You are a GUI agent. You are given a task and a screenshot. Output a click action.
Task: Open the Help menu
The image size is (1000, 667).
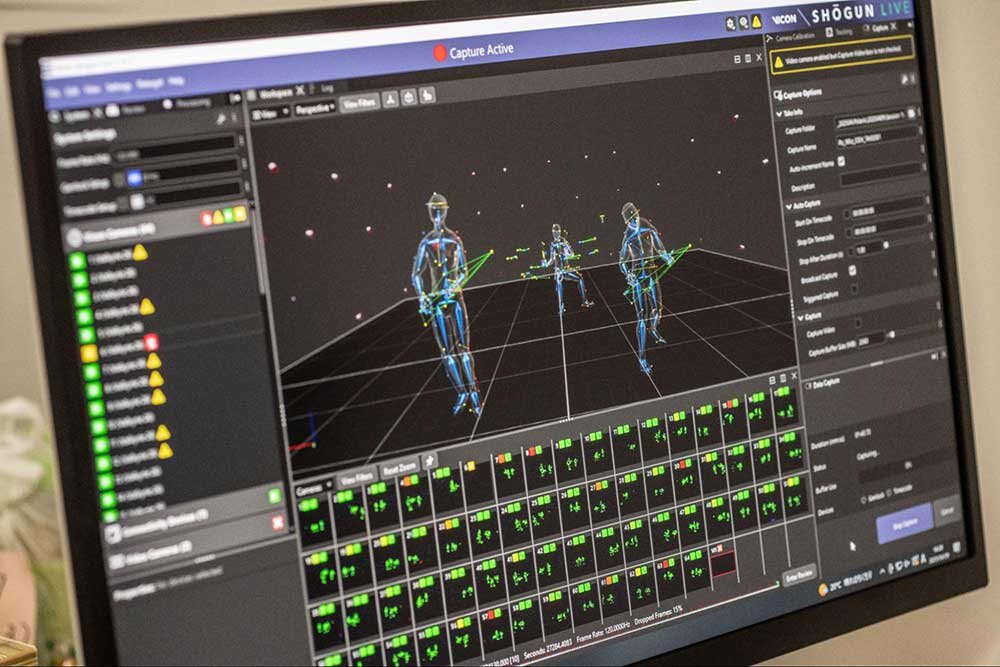[x=176, y=82]
